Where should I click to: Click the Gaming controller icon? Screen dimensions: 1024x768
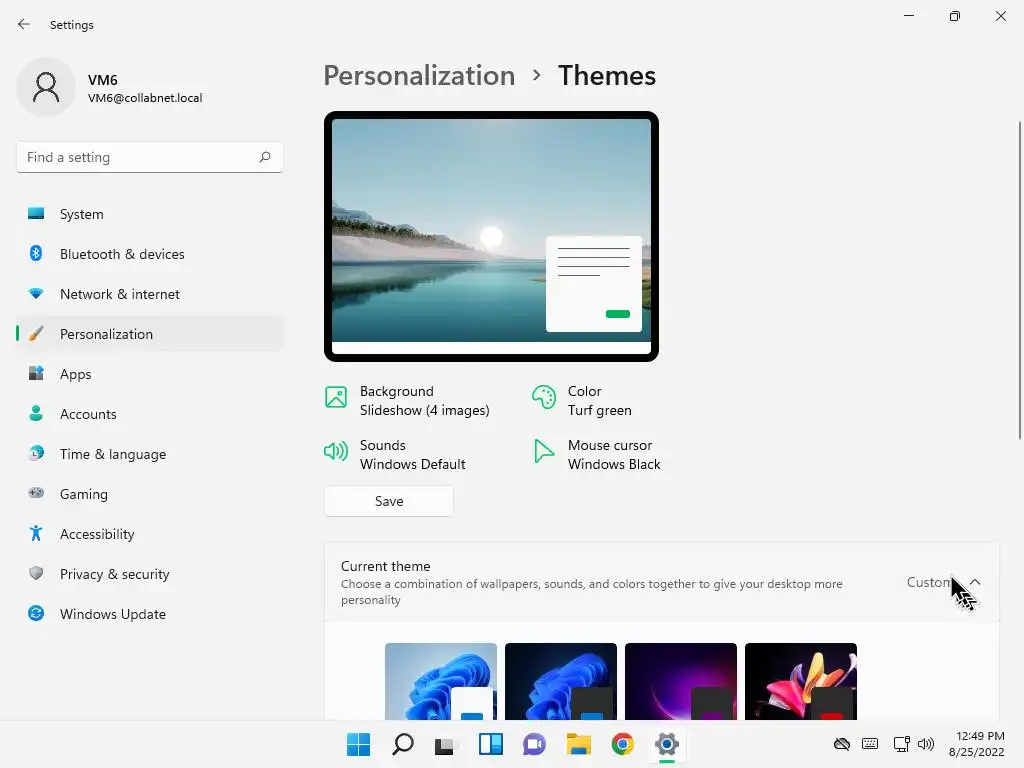coord(36,493)
